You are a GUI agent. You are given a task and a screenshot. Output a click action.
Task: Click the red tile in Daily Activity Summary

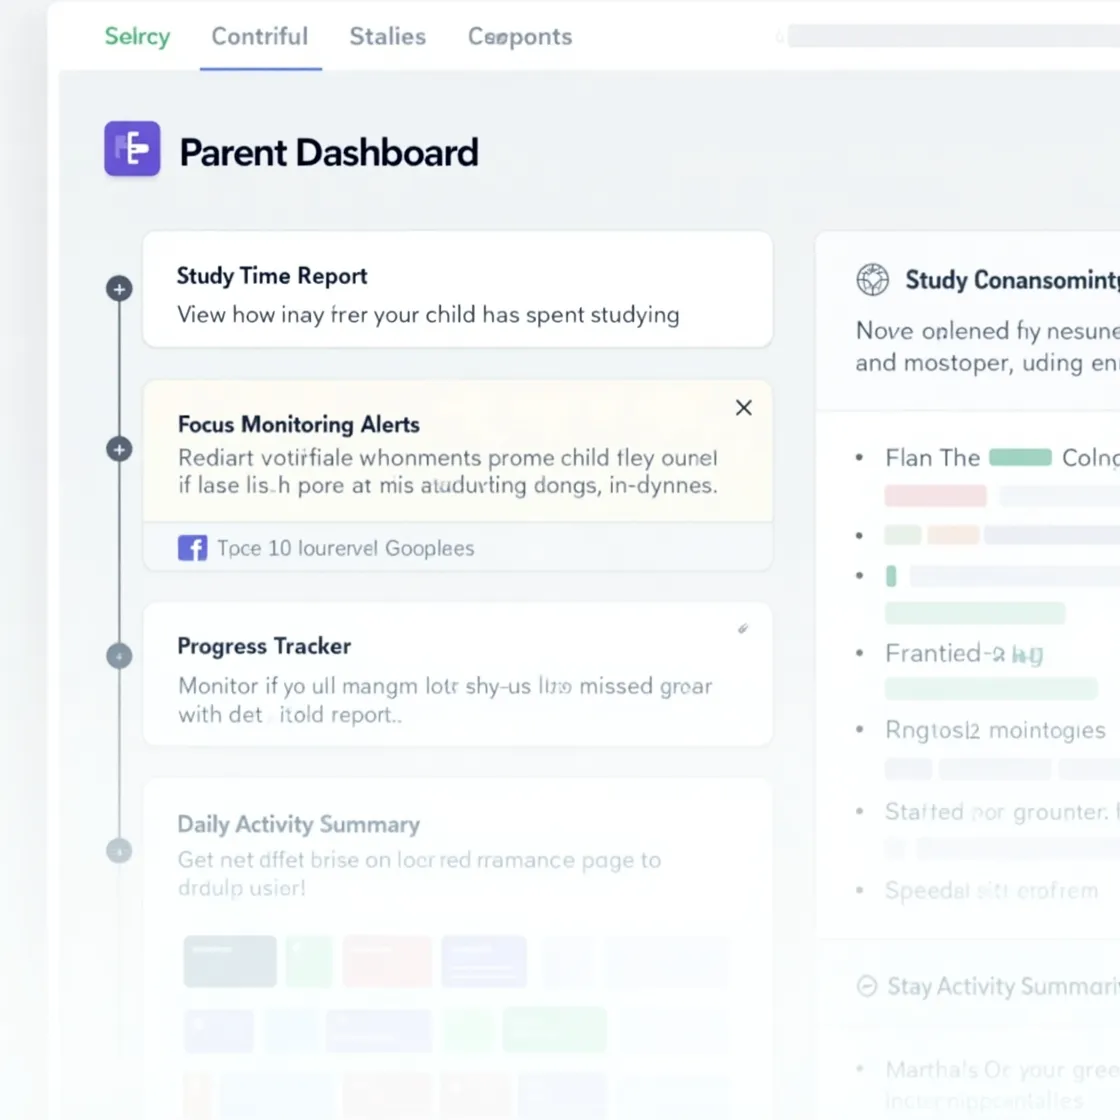tap(387, 961)
